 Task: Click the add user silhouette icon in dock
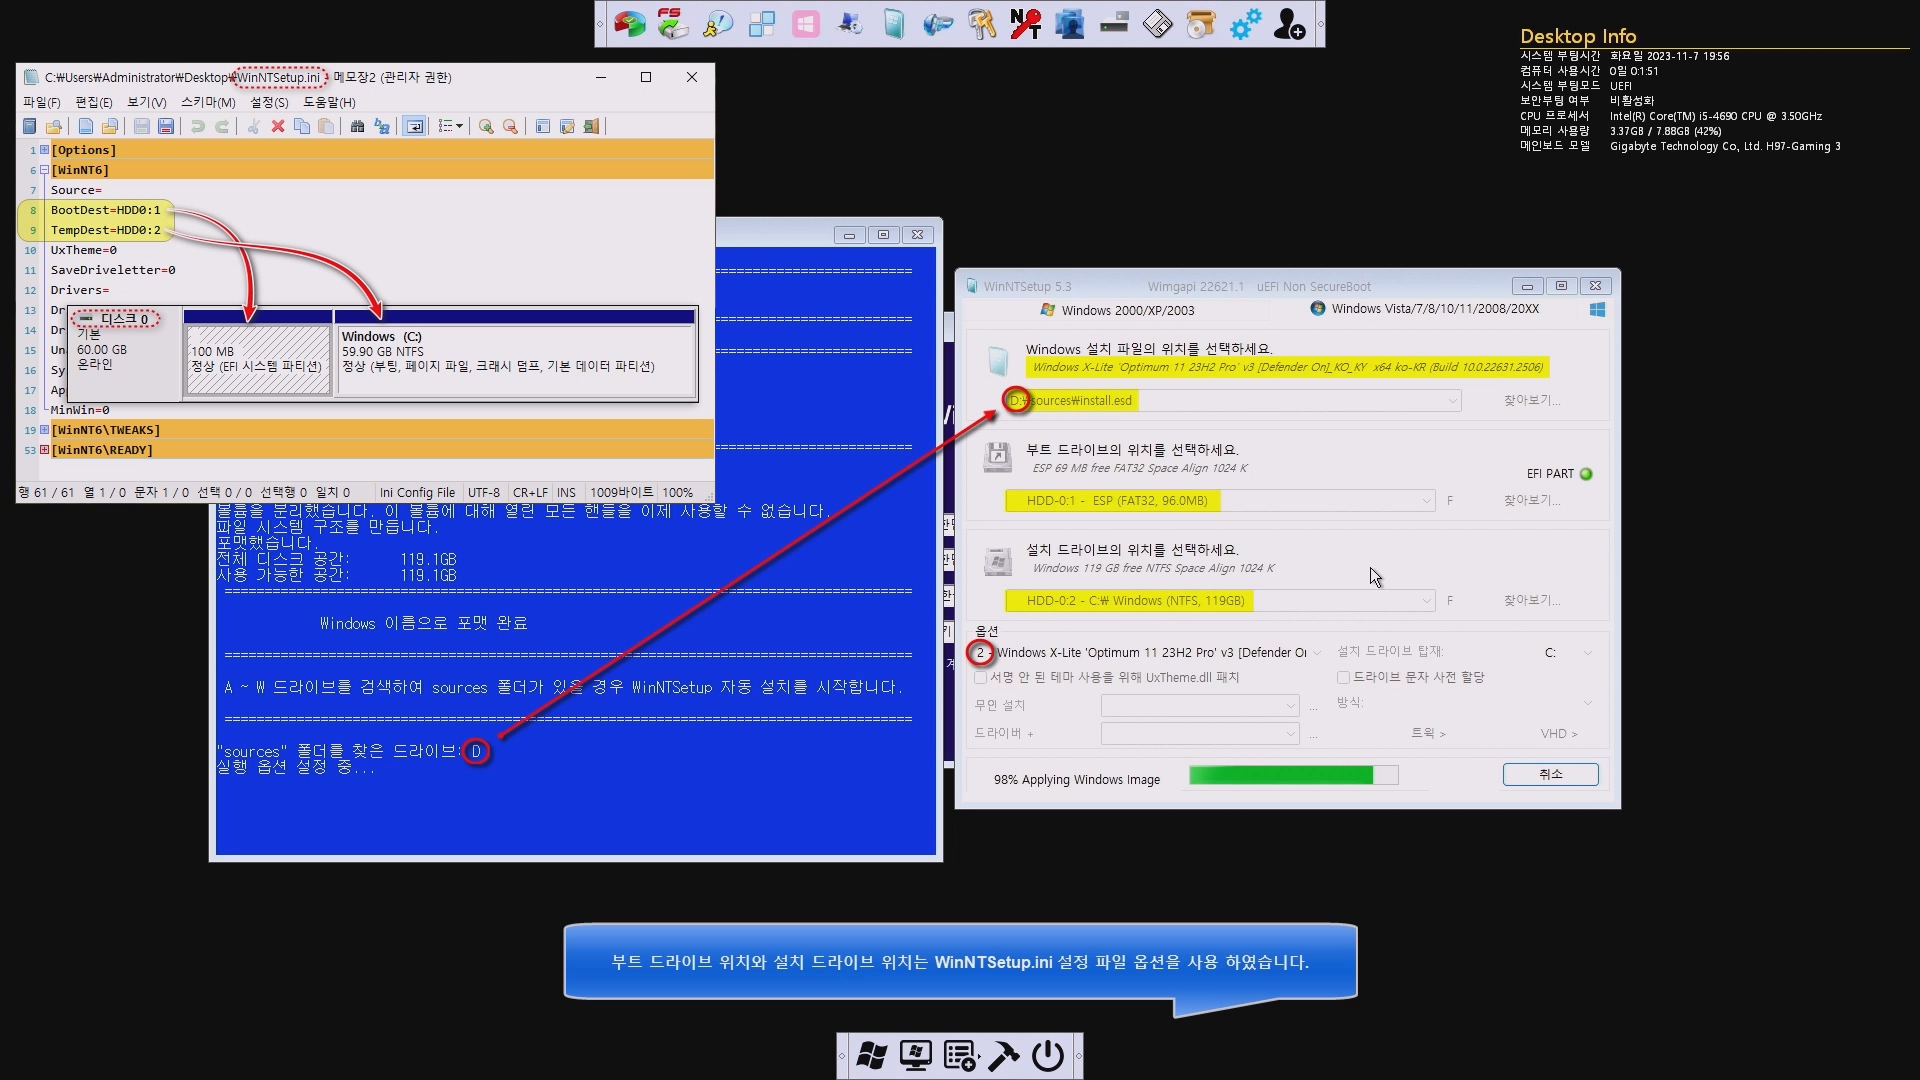coord(1289,24)
